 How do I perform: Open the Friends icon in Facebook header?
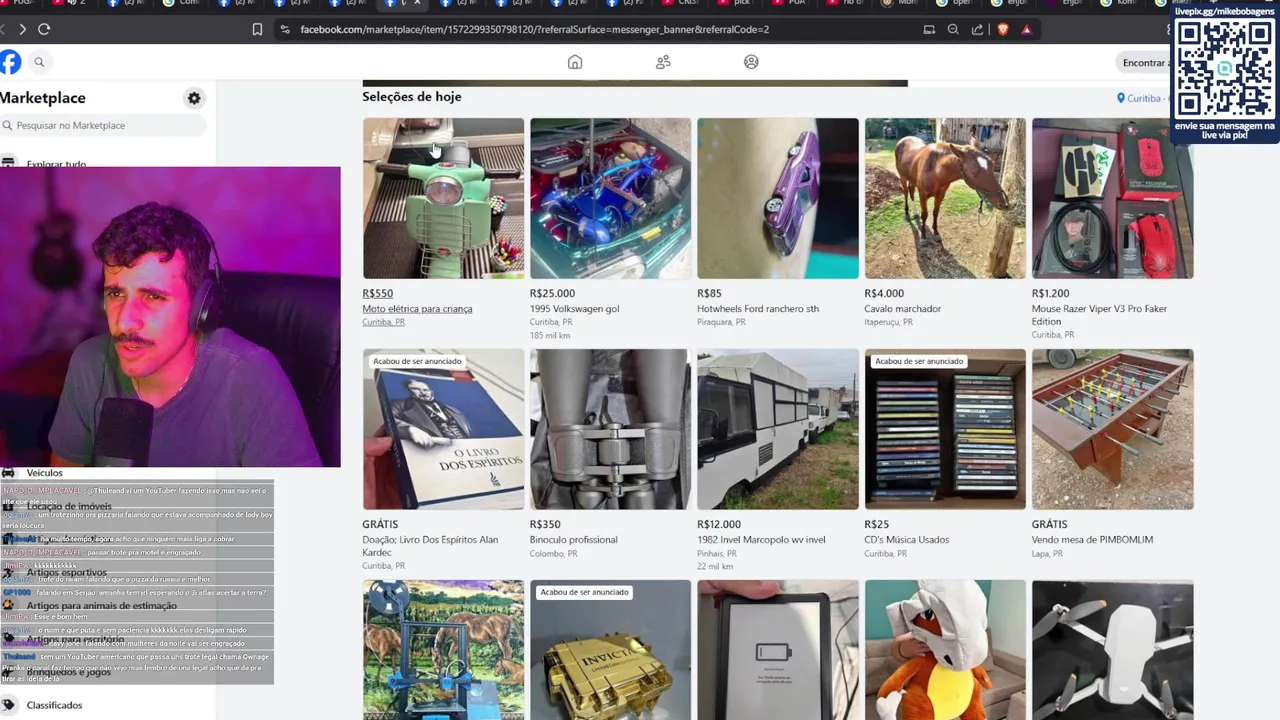click(x=663, y=62)
